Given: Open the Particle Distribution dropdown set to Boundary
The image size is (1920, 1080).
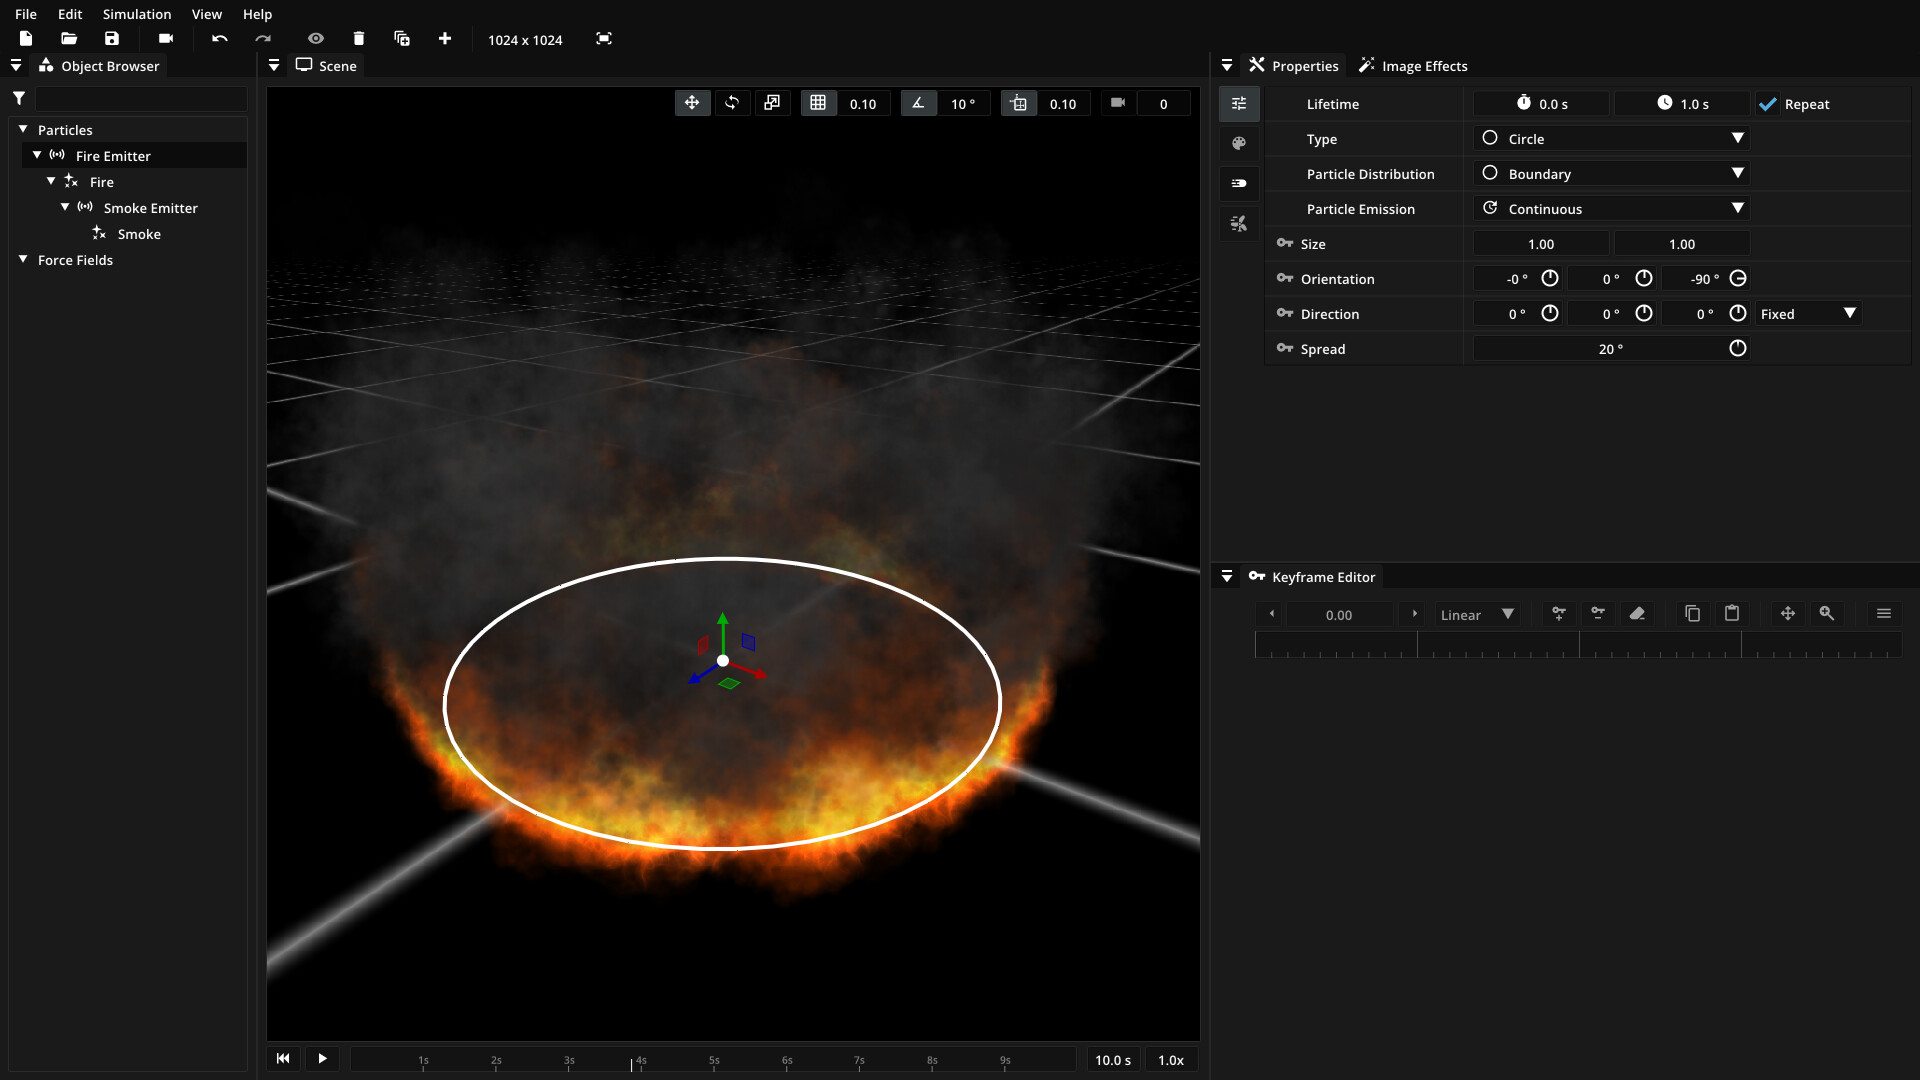Looking at the screenshot, I should (x=1611, y=174).
